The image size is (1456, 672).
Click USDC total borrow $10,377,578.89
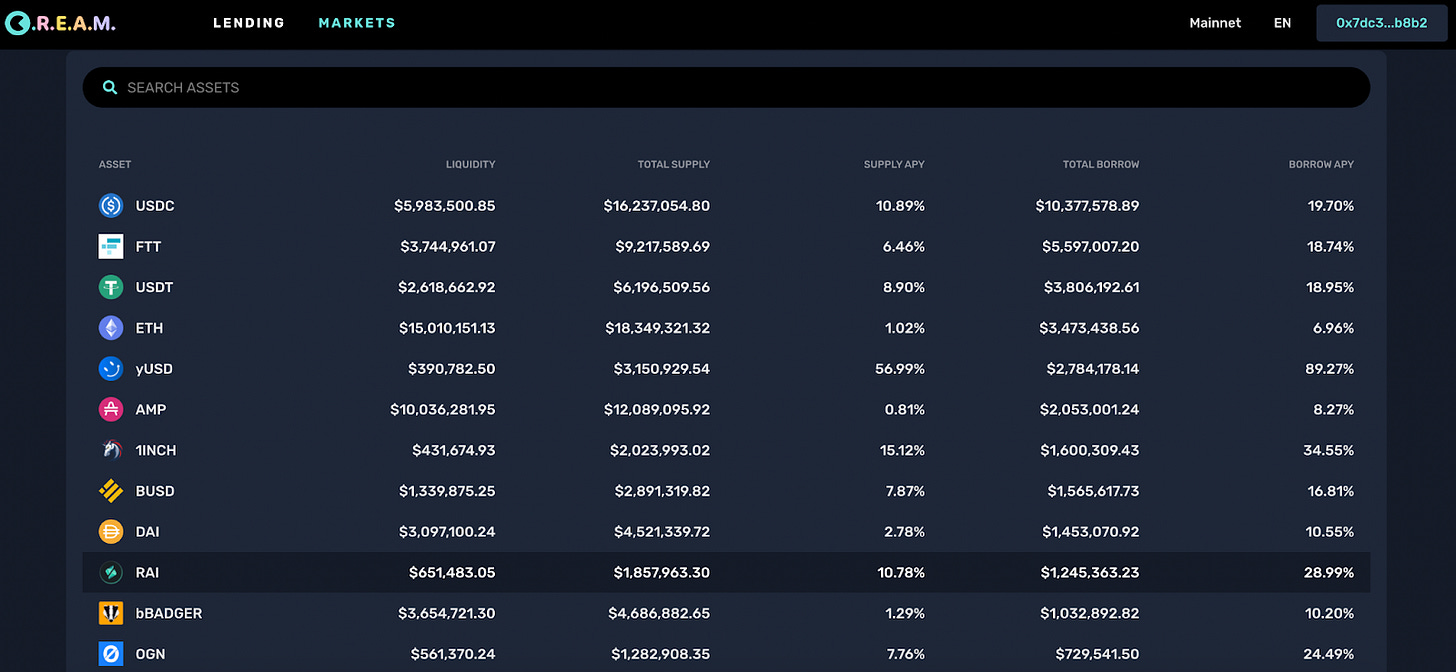coord(1088,206)
